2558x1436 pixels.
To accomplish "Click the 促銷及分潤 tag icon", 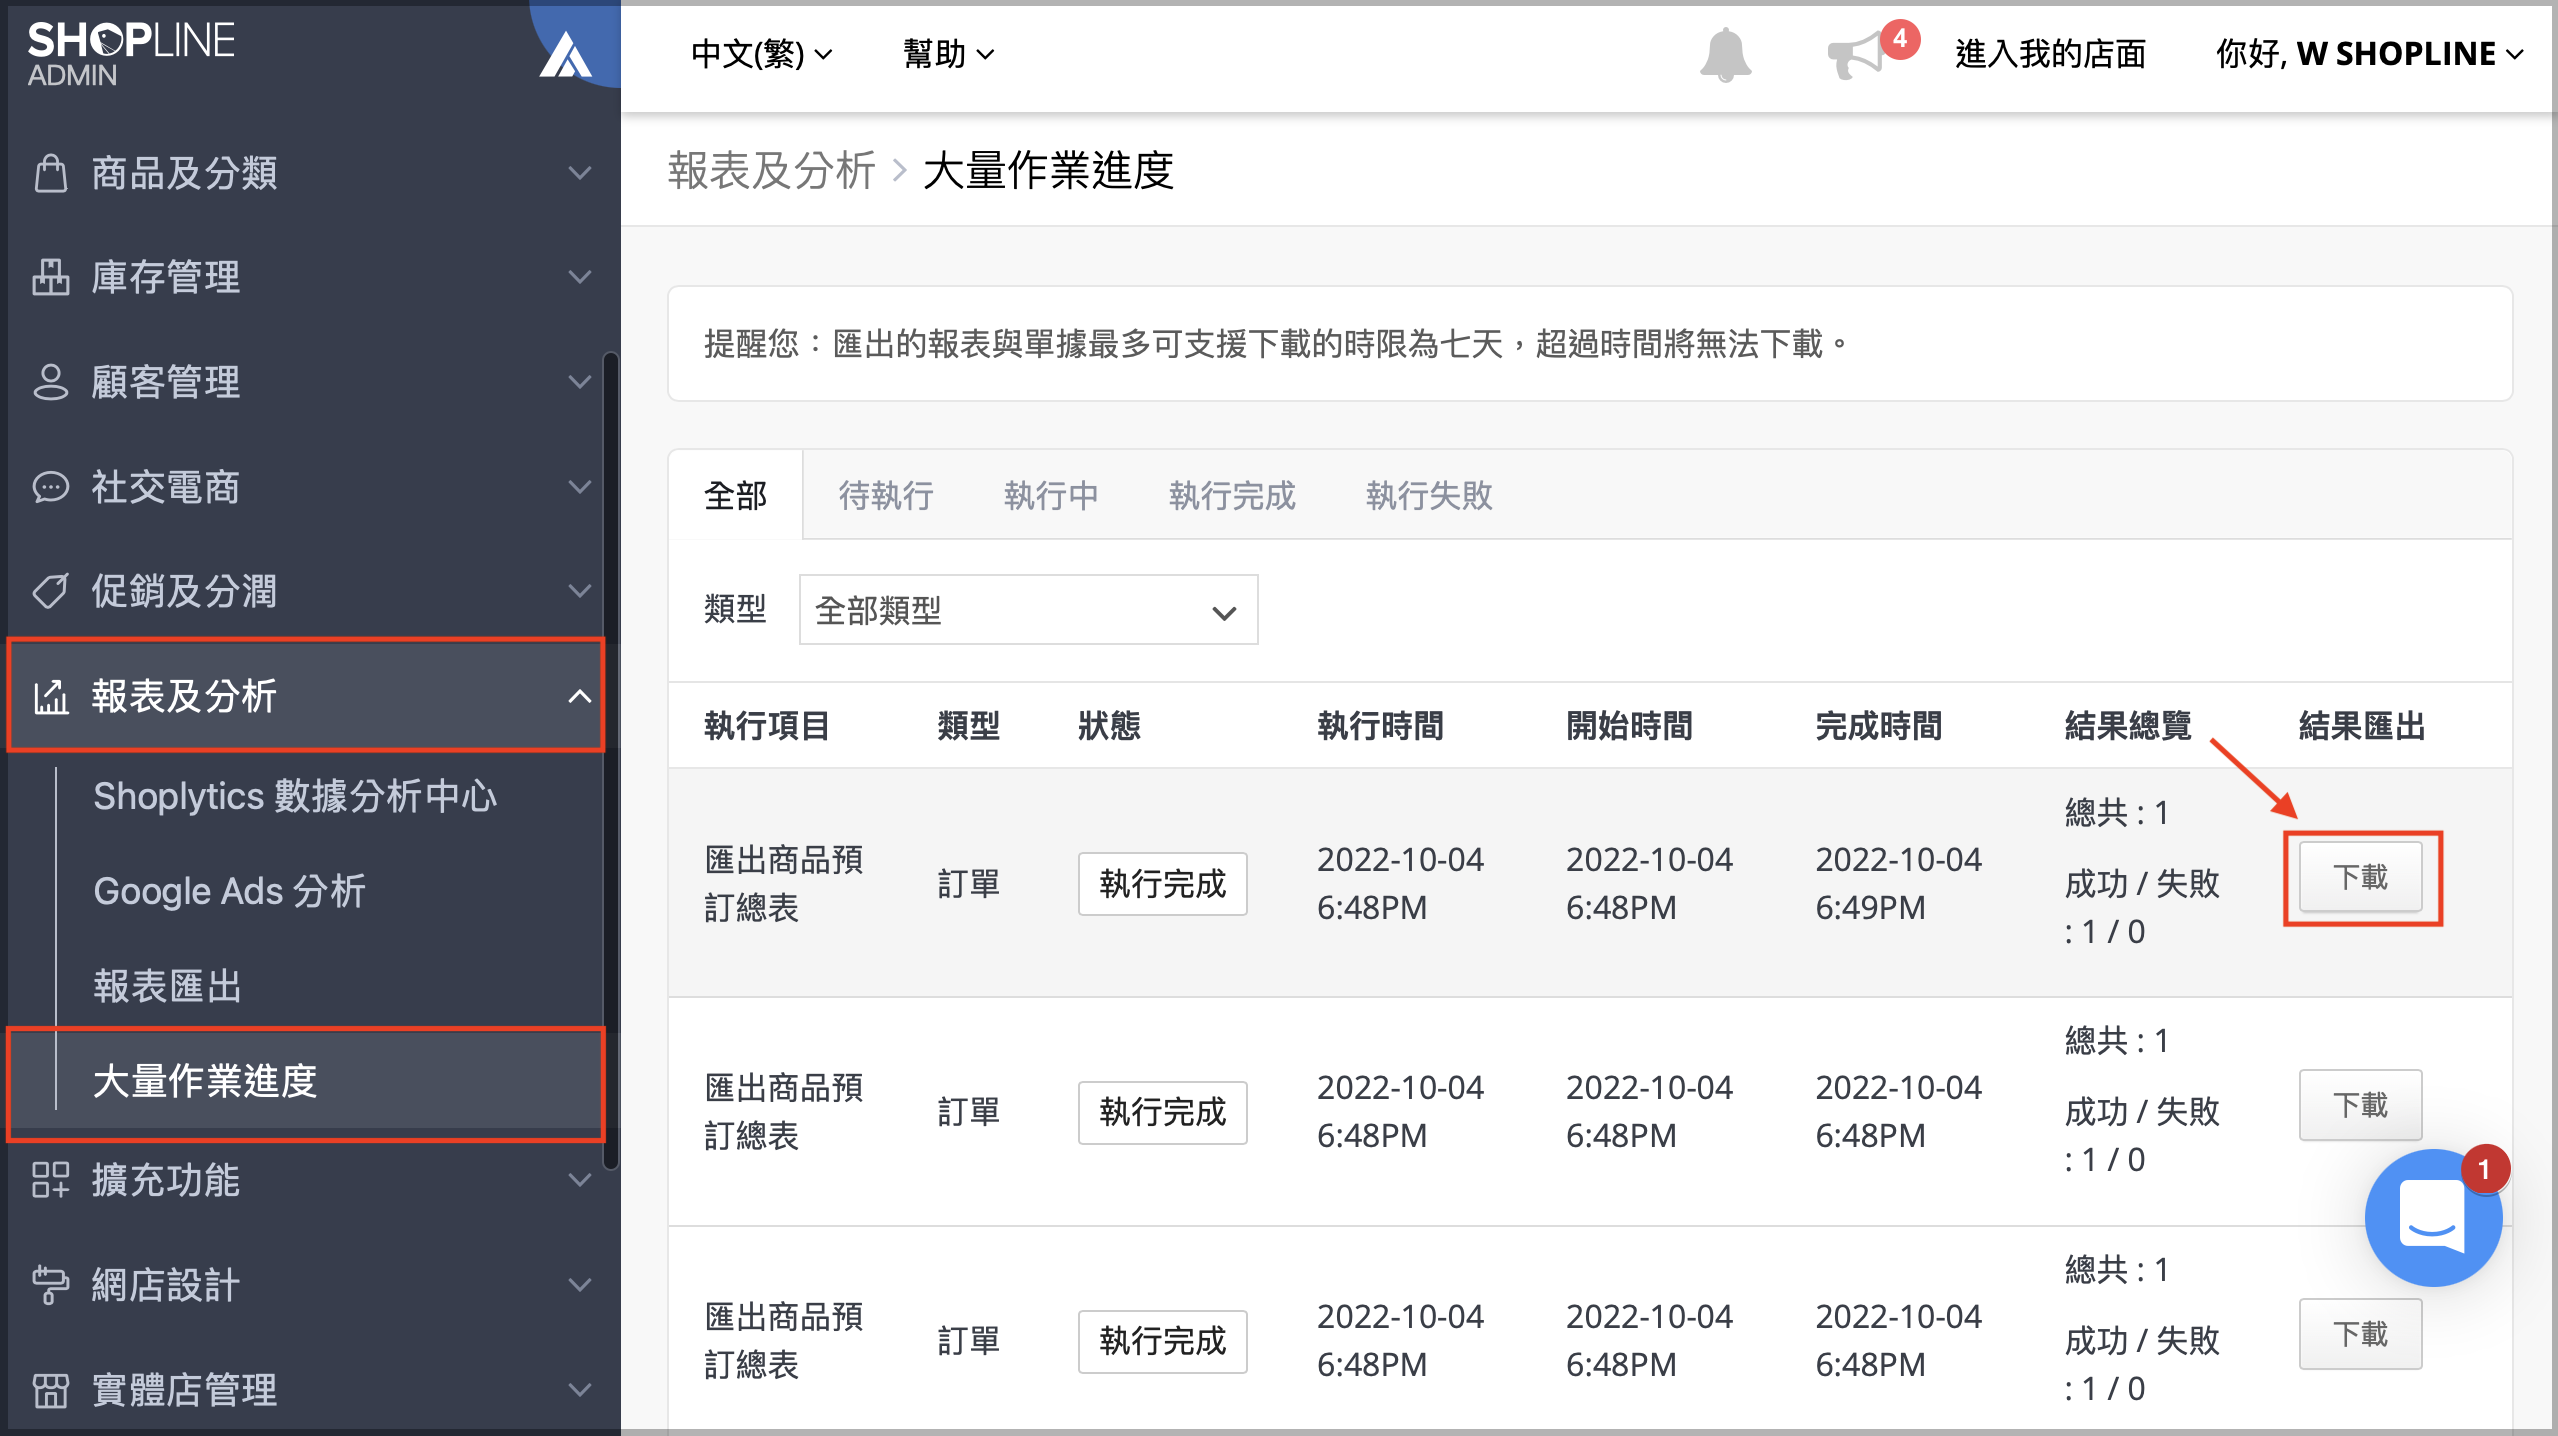I will [x=50, y=591].
